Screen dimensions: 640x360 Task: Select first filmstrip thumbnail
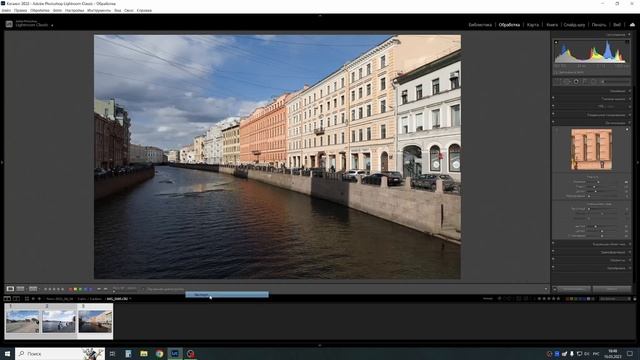point(22,321)
